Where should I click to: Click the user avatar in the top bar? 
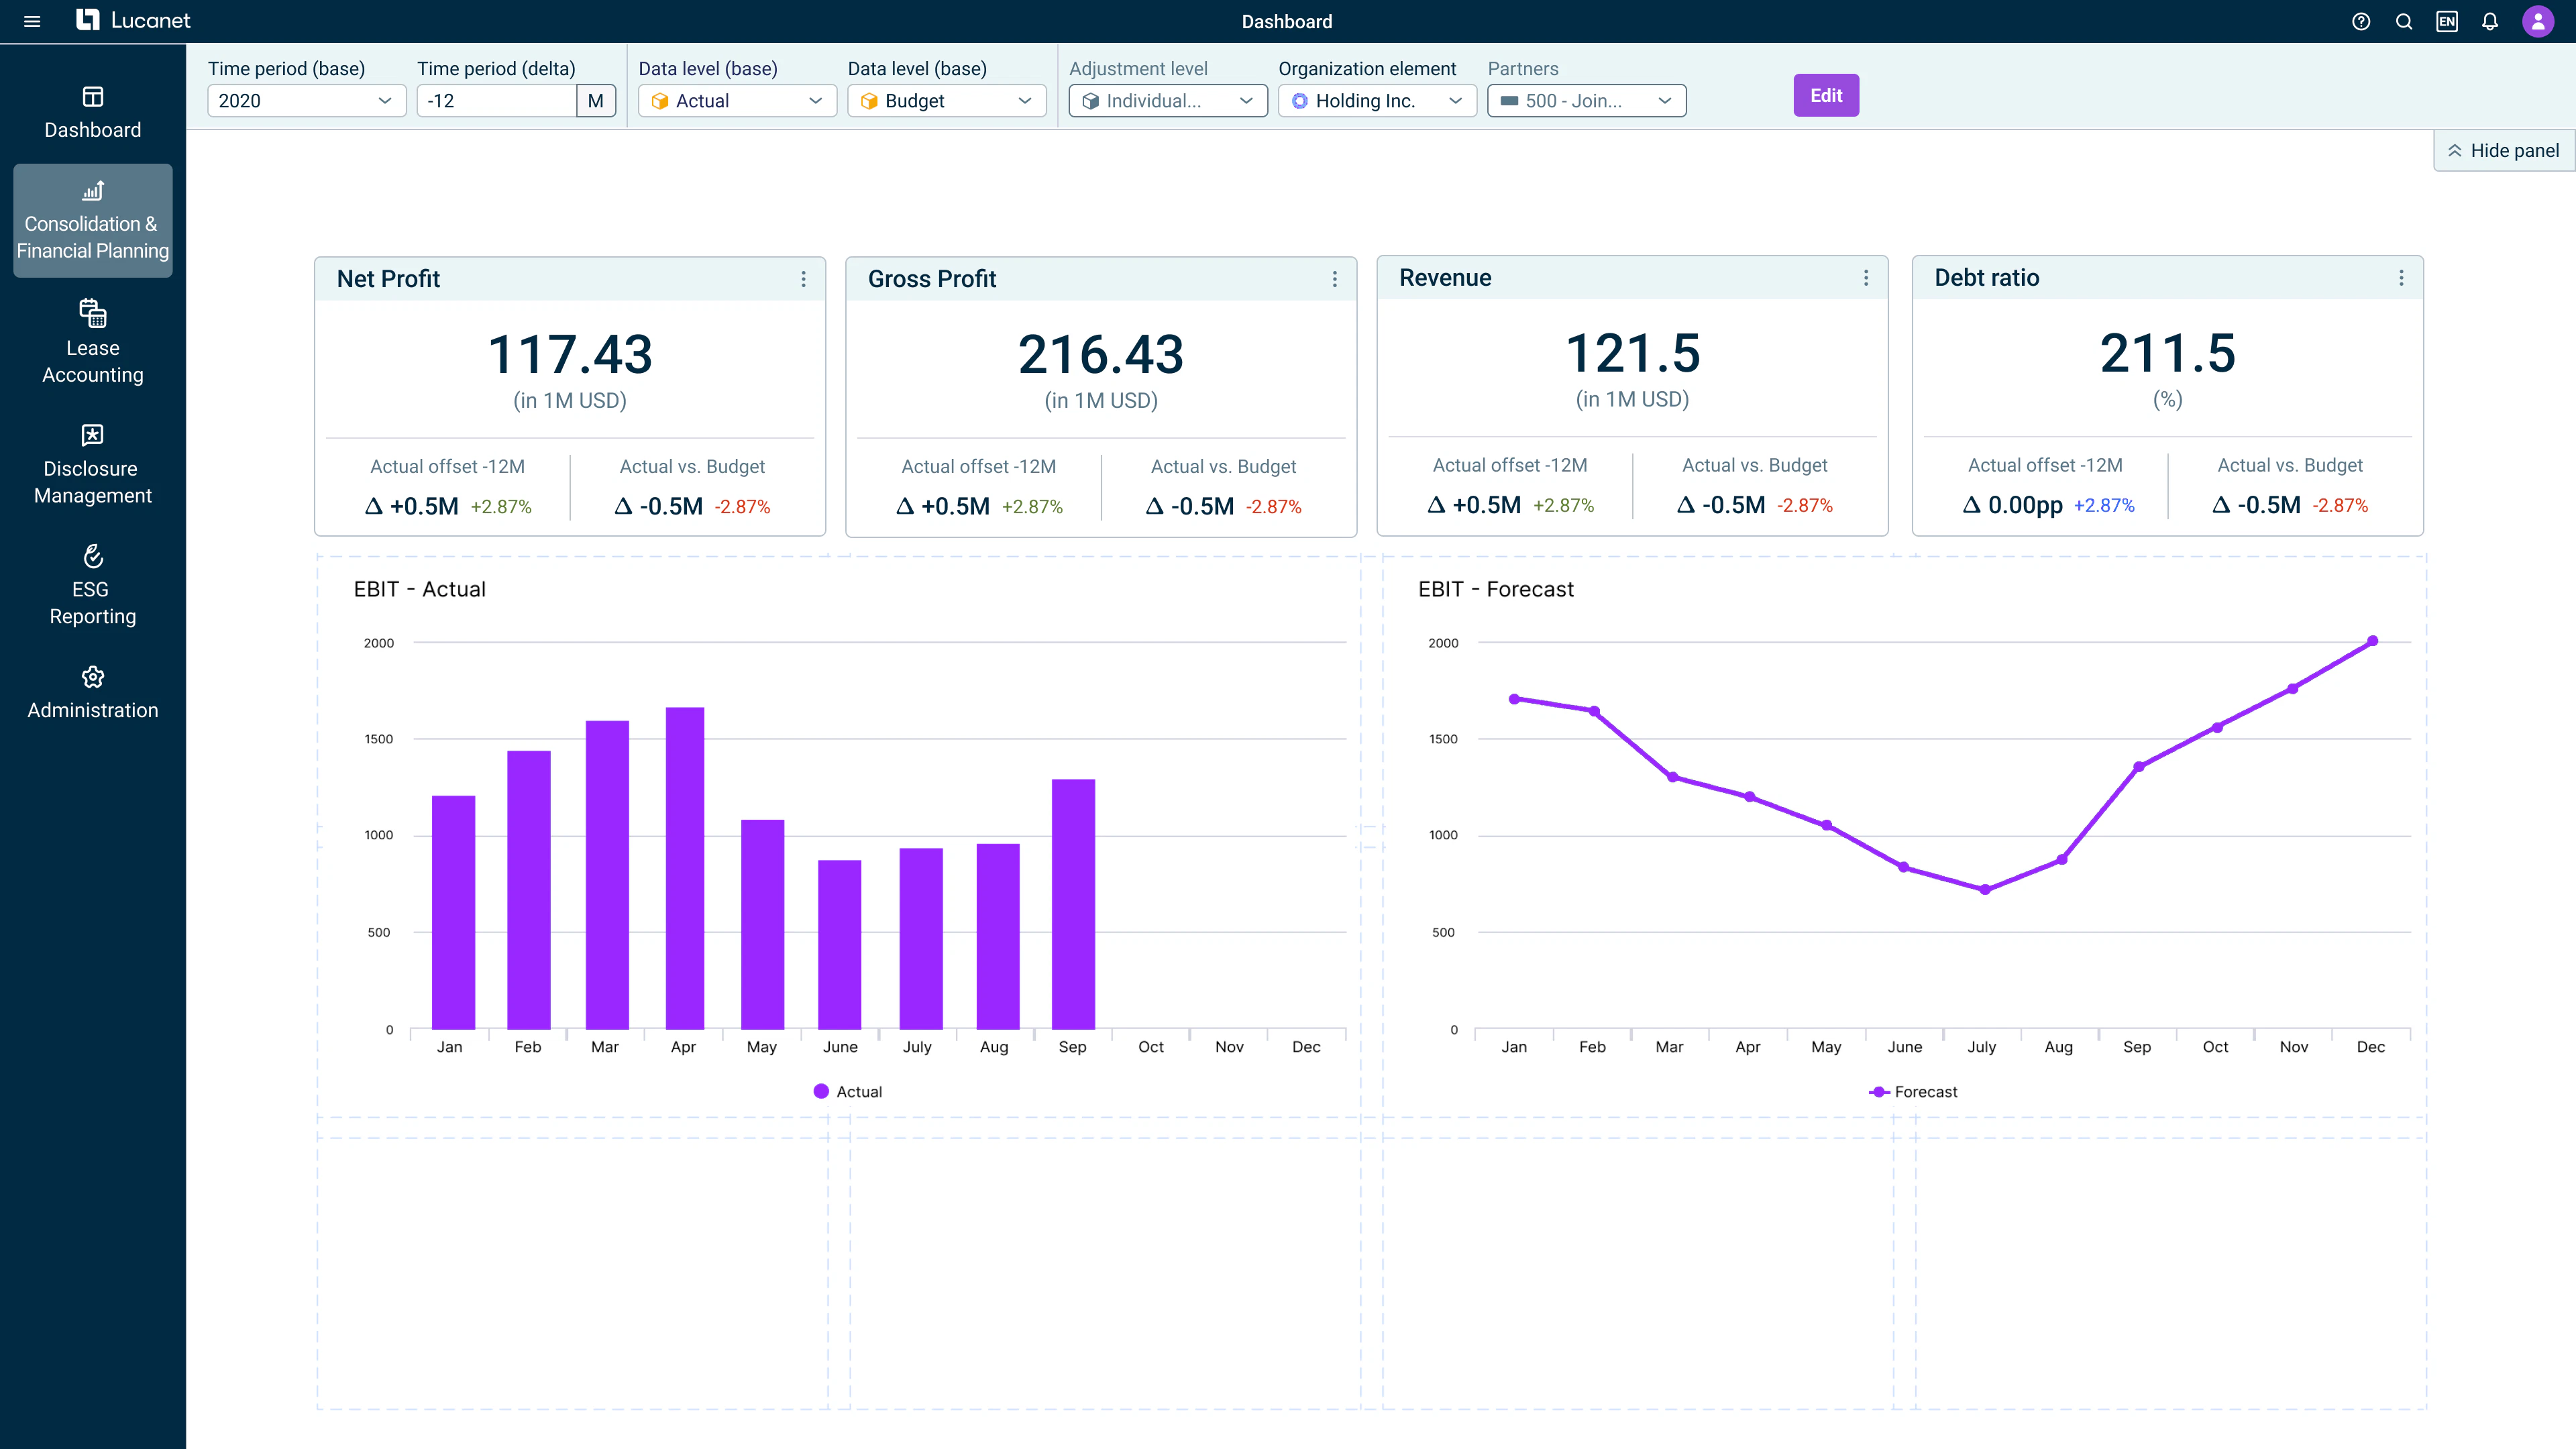click(x=2539, y=21)
